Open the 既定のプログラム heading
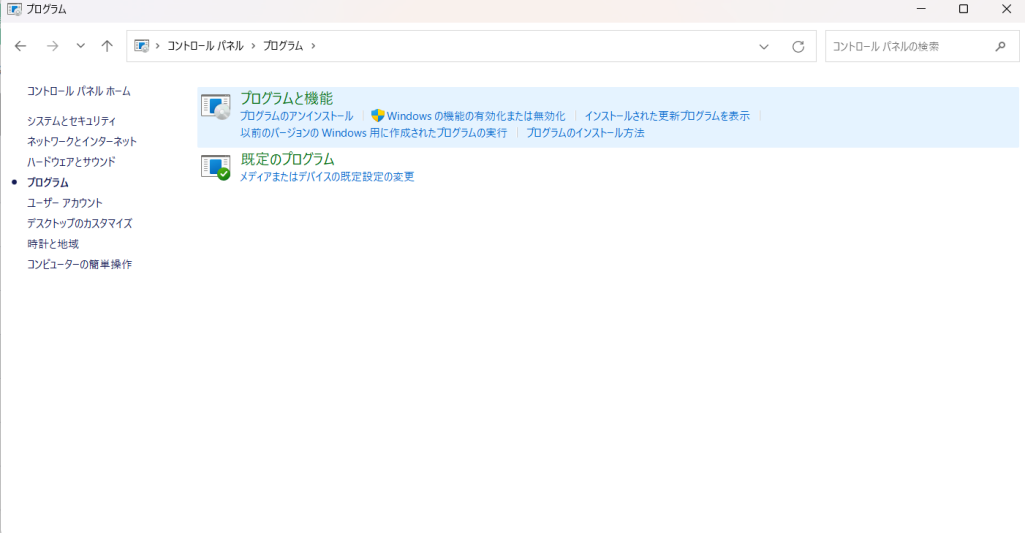 pos(288,159)
